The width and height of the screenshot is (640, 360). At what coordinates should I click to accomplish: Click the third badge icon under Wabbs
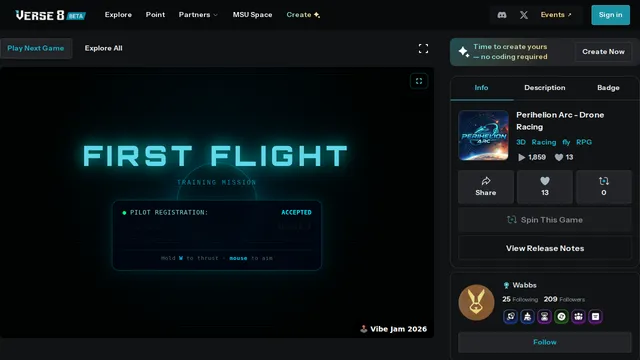tap(544, 316)
